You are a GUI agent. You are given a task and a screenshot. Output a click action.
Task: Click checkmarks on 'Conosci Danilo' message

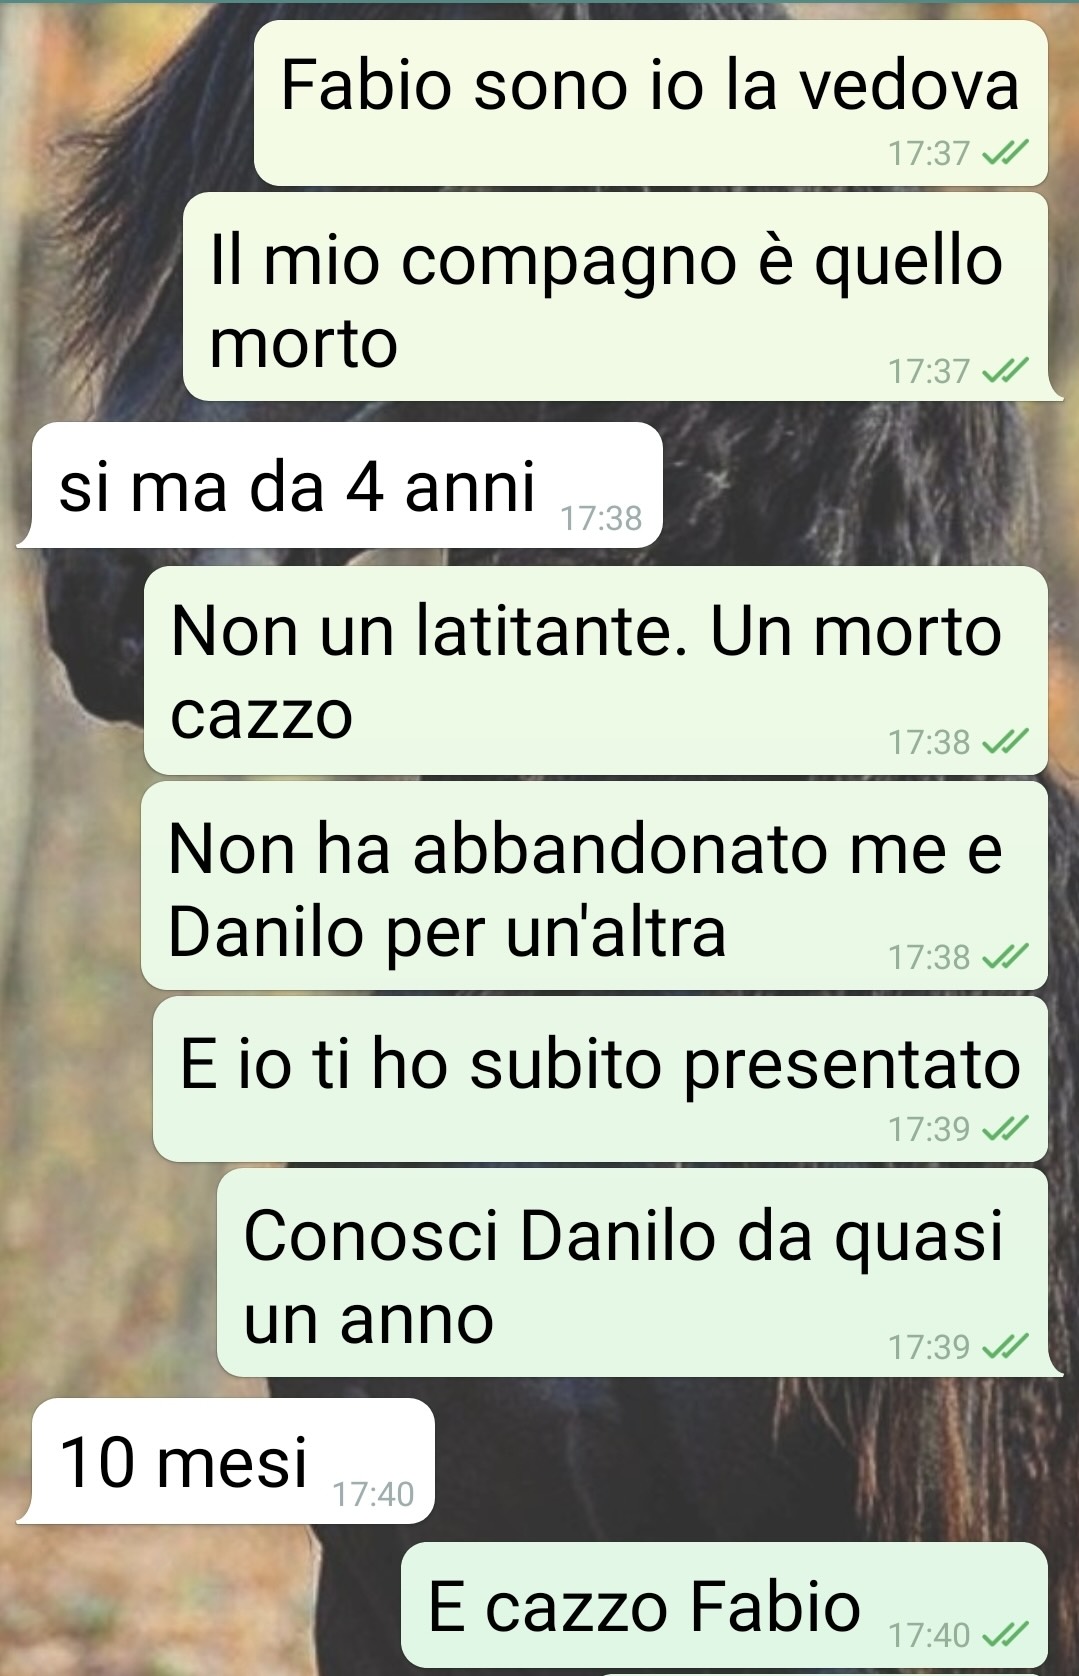tap(1005, 1347)
